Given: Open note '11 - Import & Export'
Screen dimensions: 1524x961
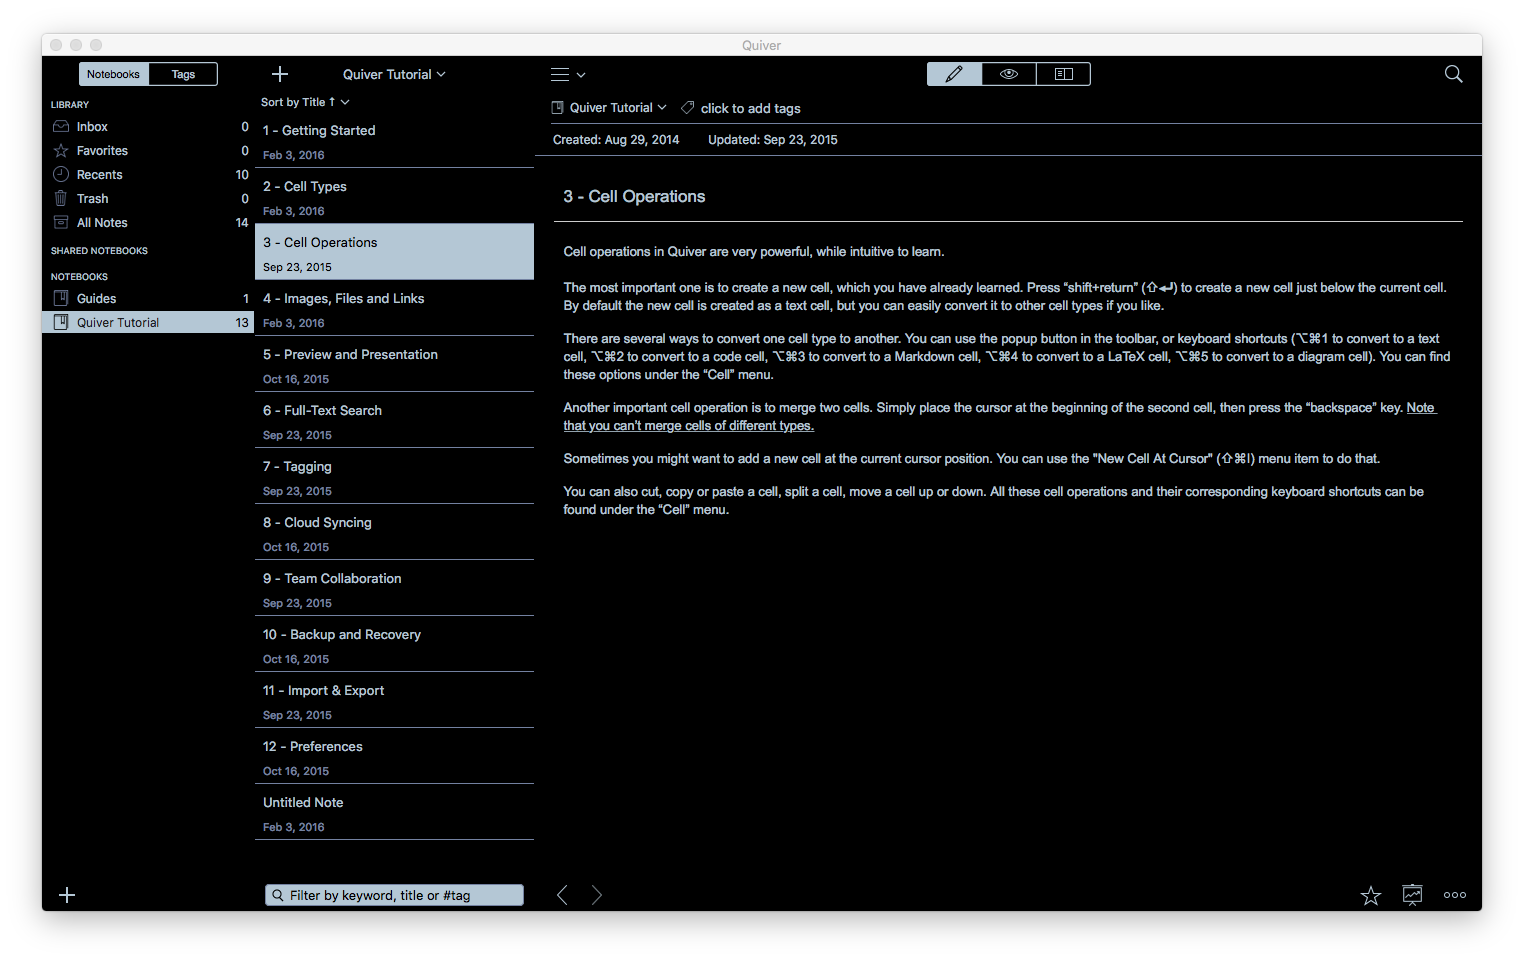Looking at the screenshot, I should point(394,700).
